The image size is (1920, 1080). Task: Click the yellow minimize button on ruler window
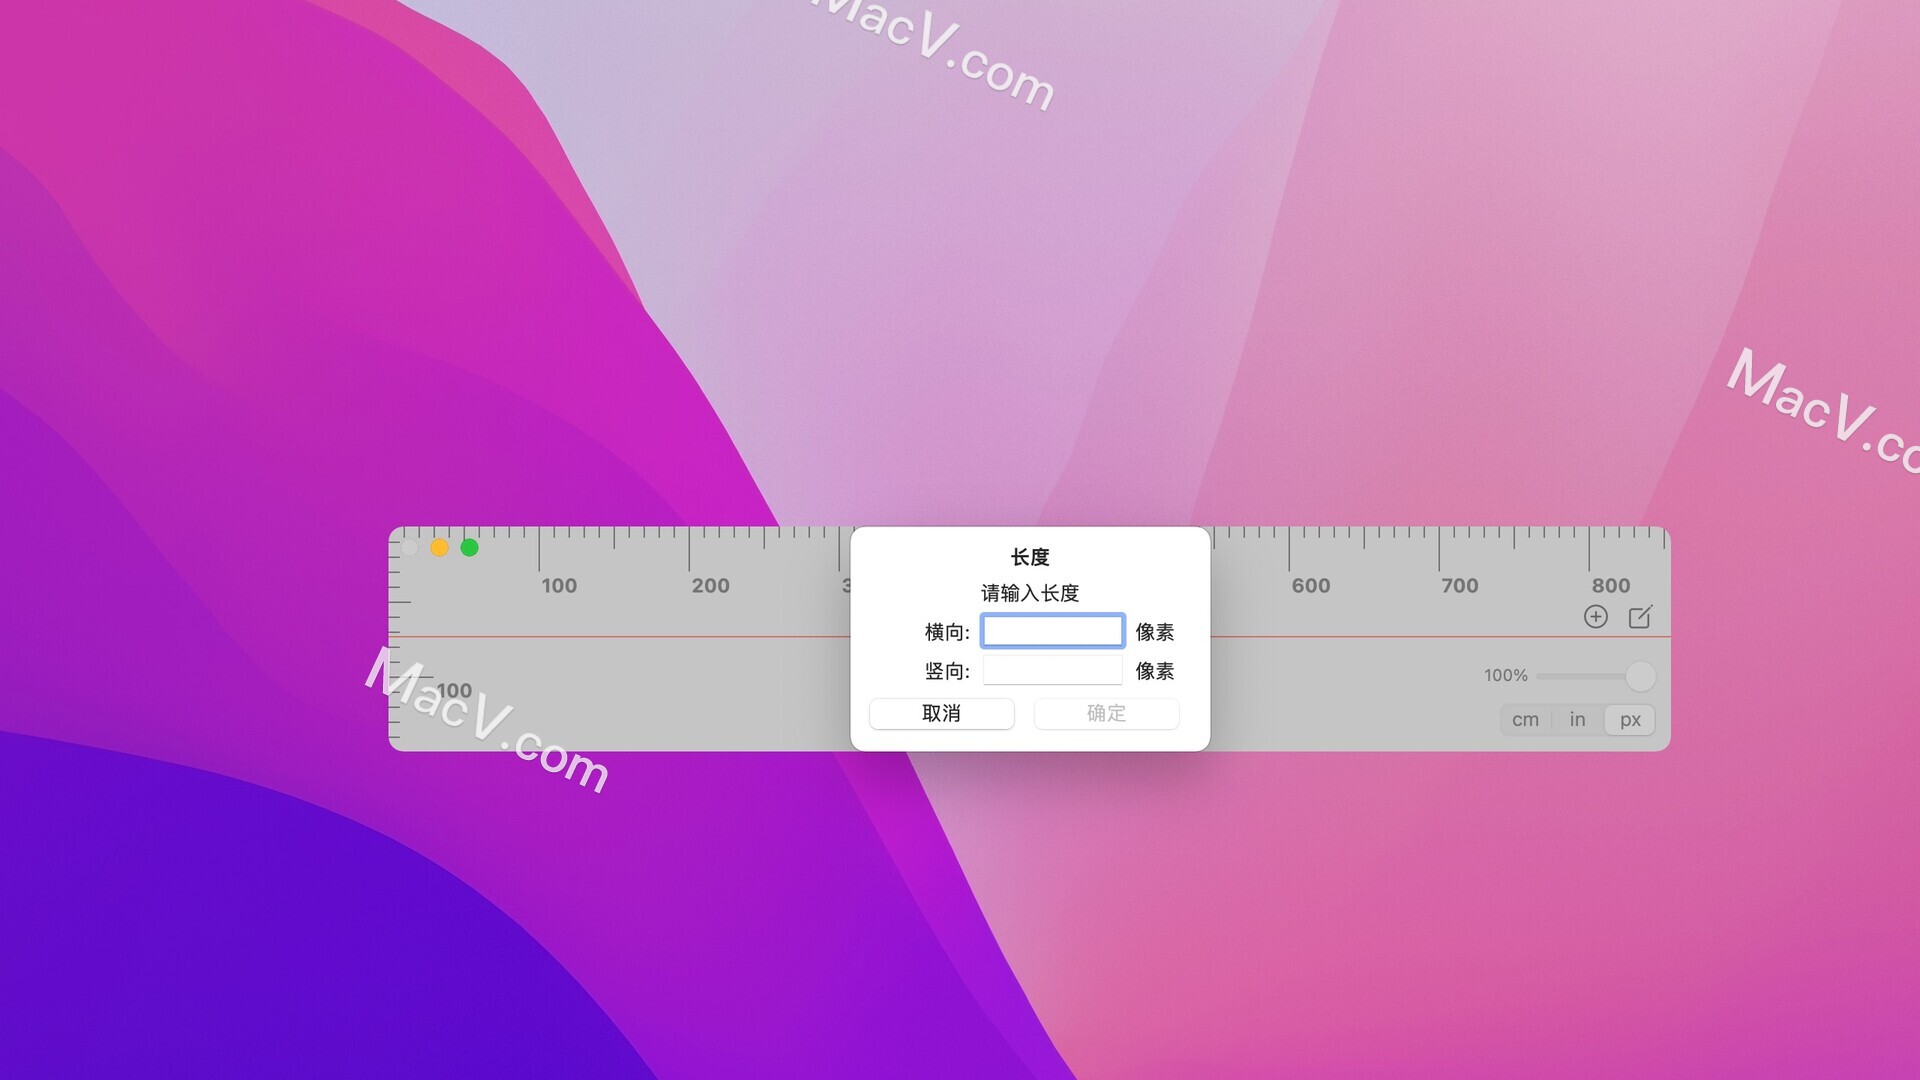[x=439, y=548]
